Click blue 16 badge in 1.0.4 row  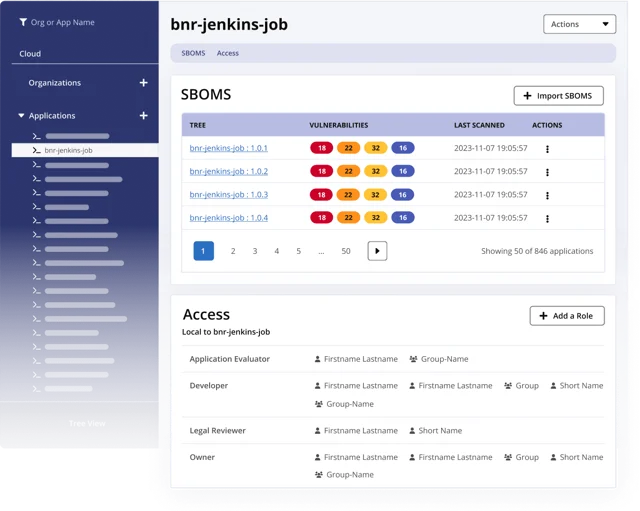tap(403, 218)
